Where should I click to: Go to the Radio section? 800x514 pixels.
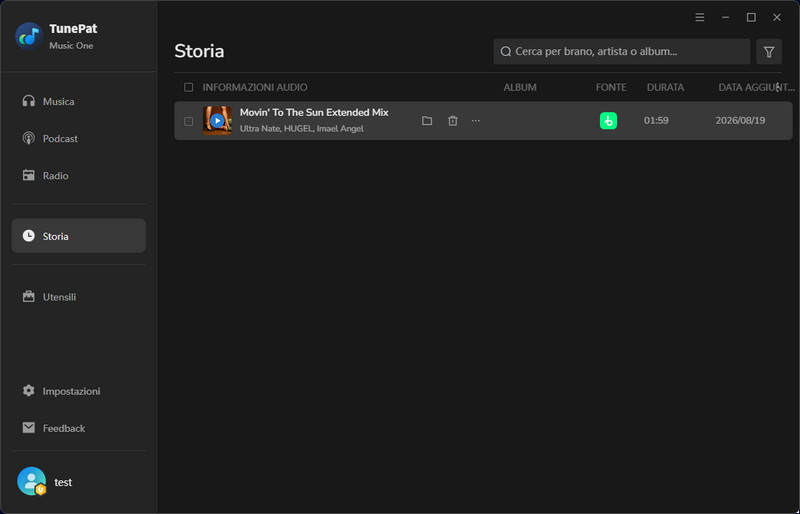(79, 176)
